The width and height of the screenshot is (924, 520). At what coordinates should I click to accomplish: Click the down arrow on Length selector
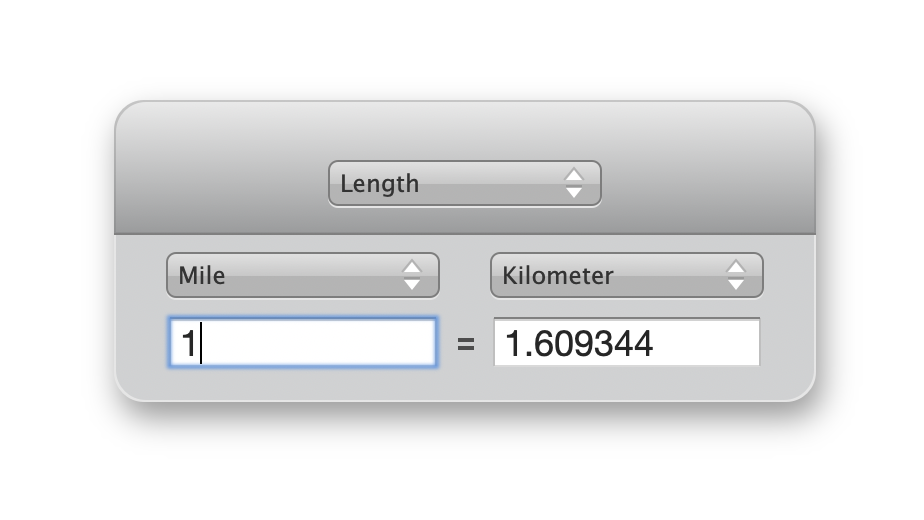(573, 192)
